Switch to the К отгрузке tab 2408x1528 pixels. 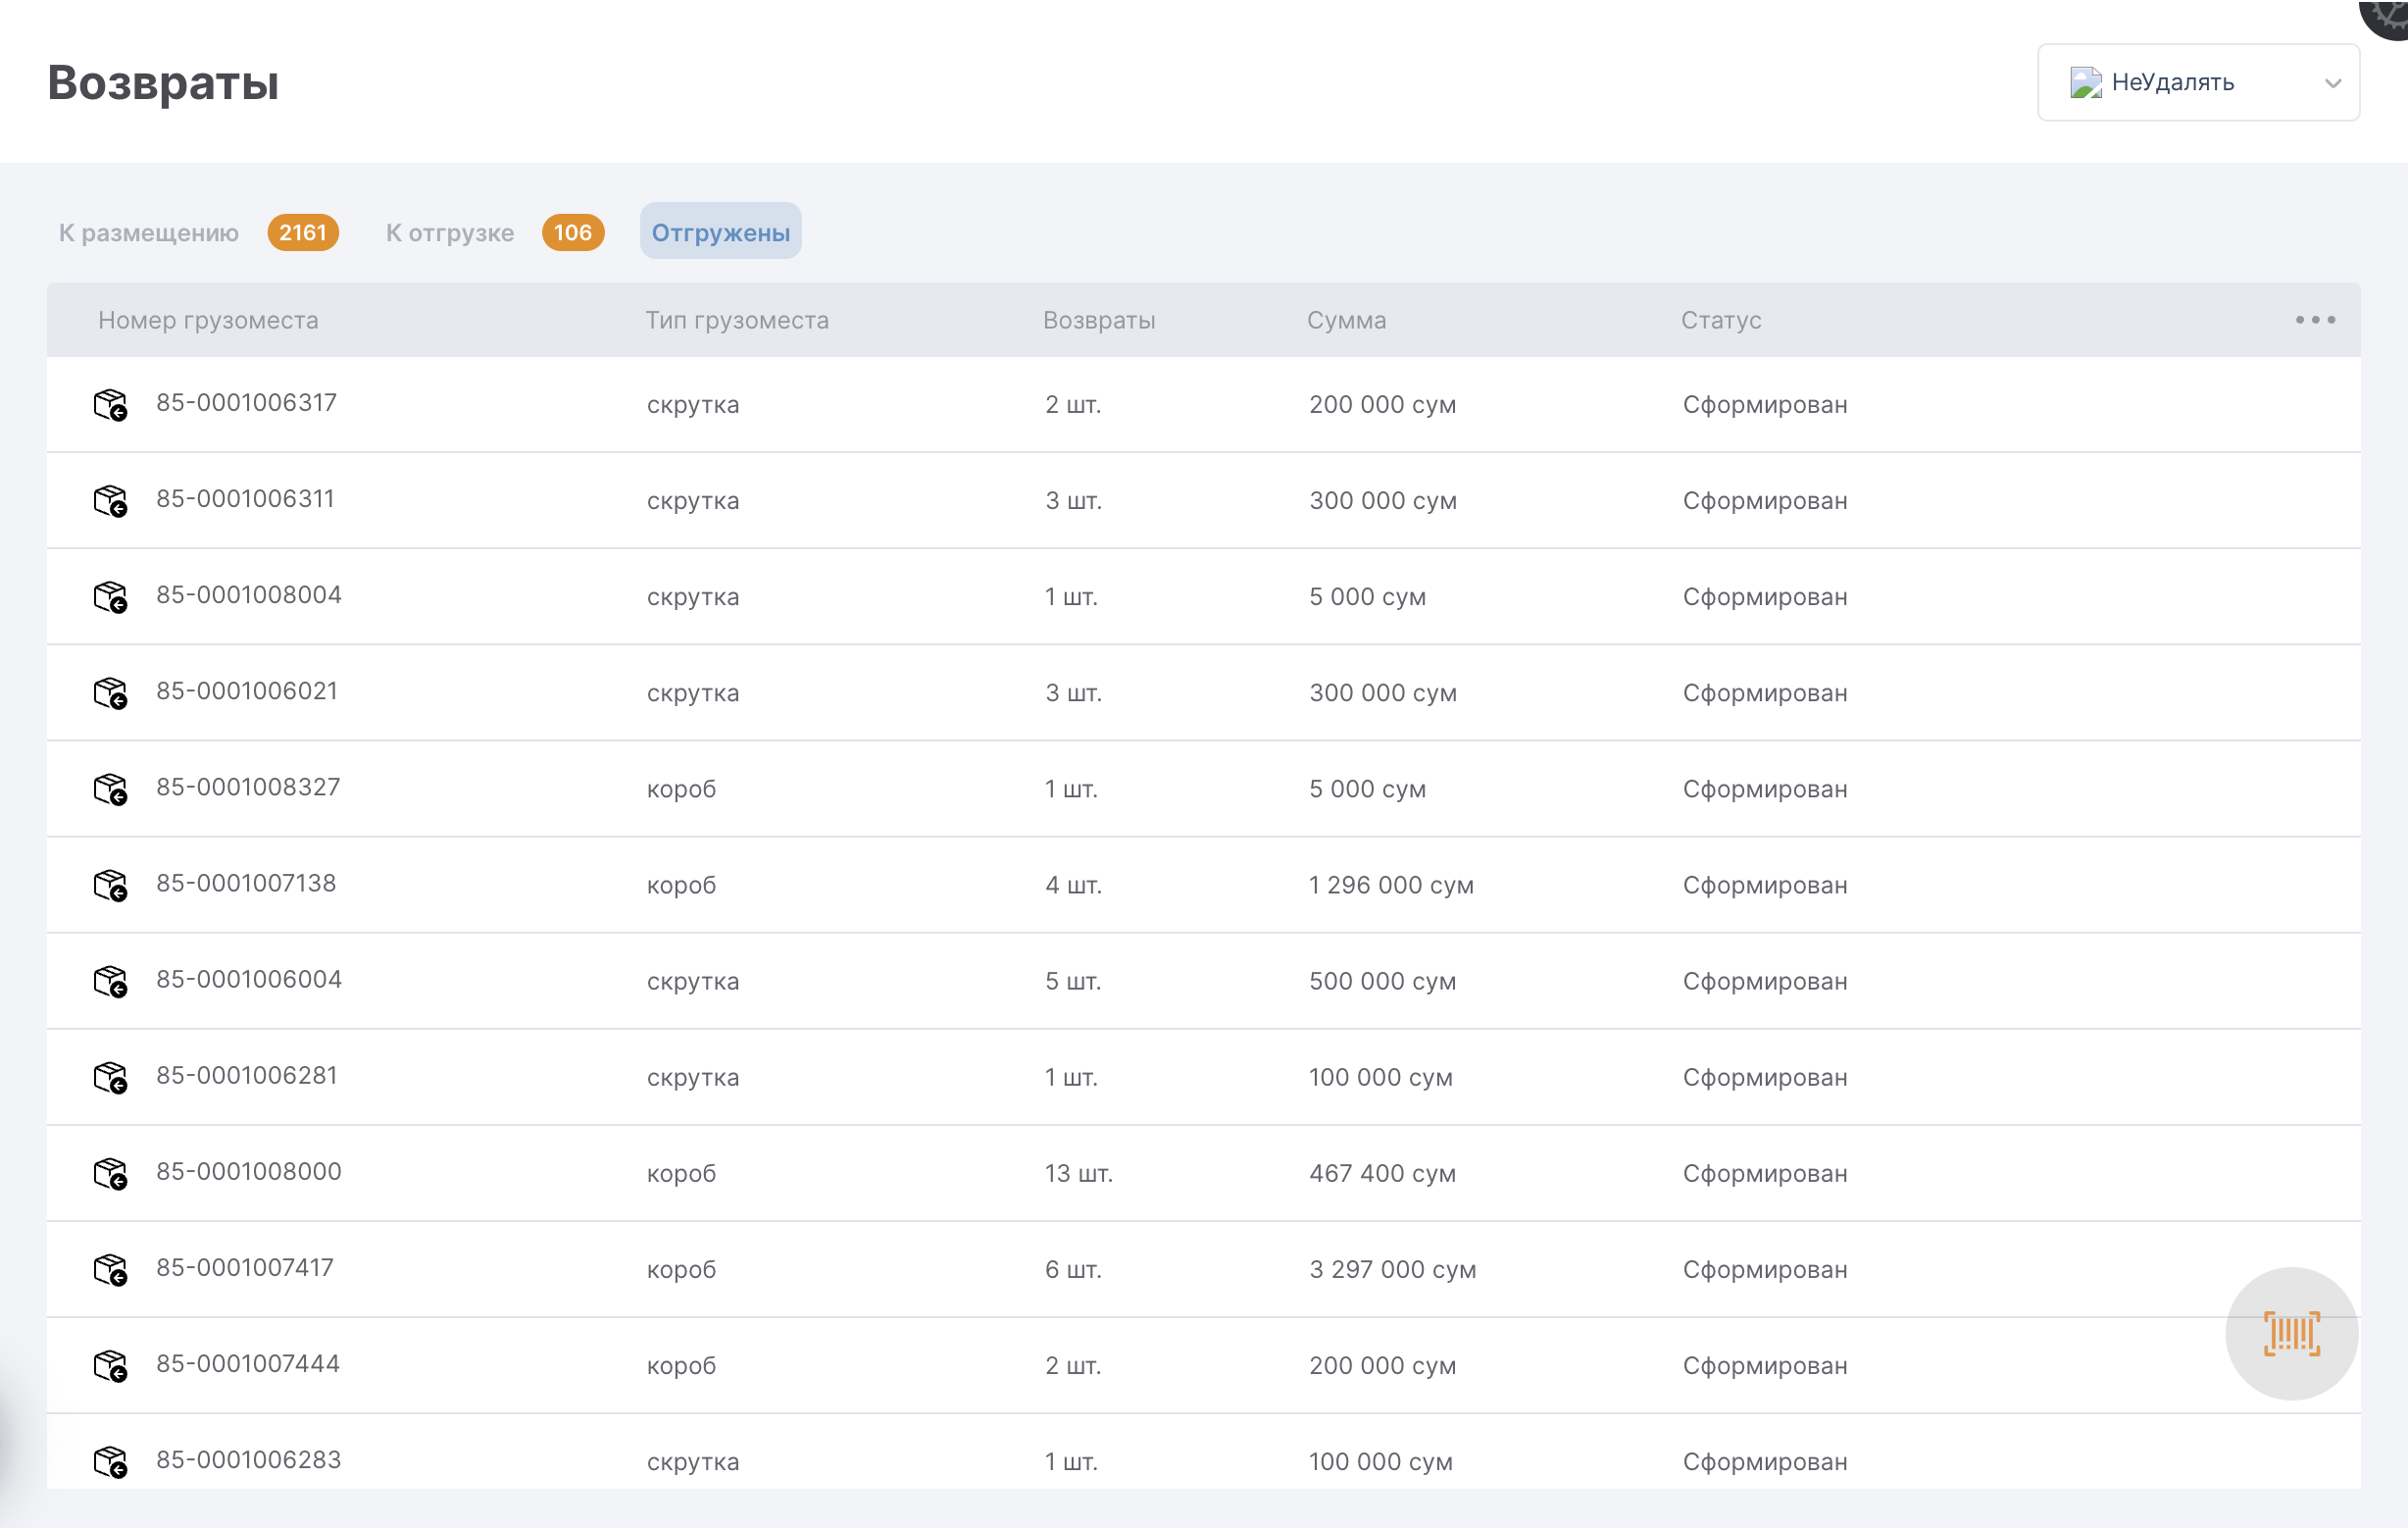coord(450,233)
